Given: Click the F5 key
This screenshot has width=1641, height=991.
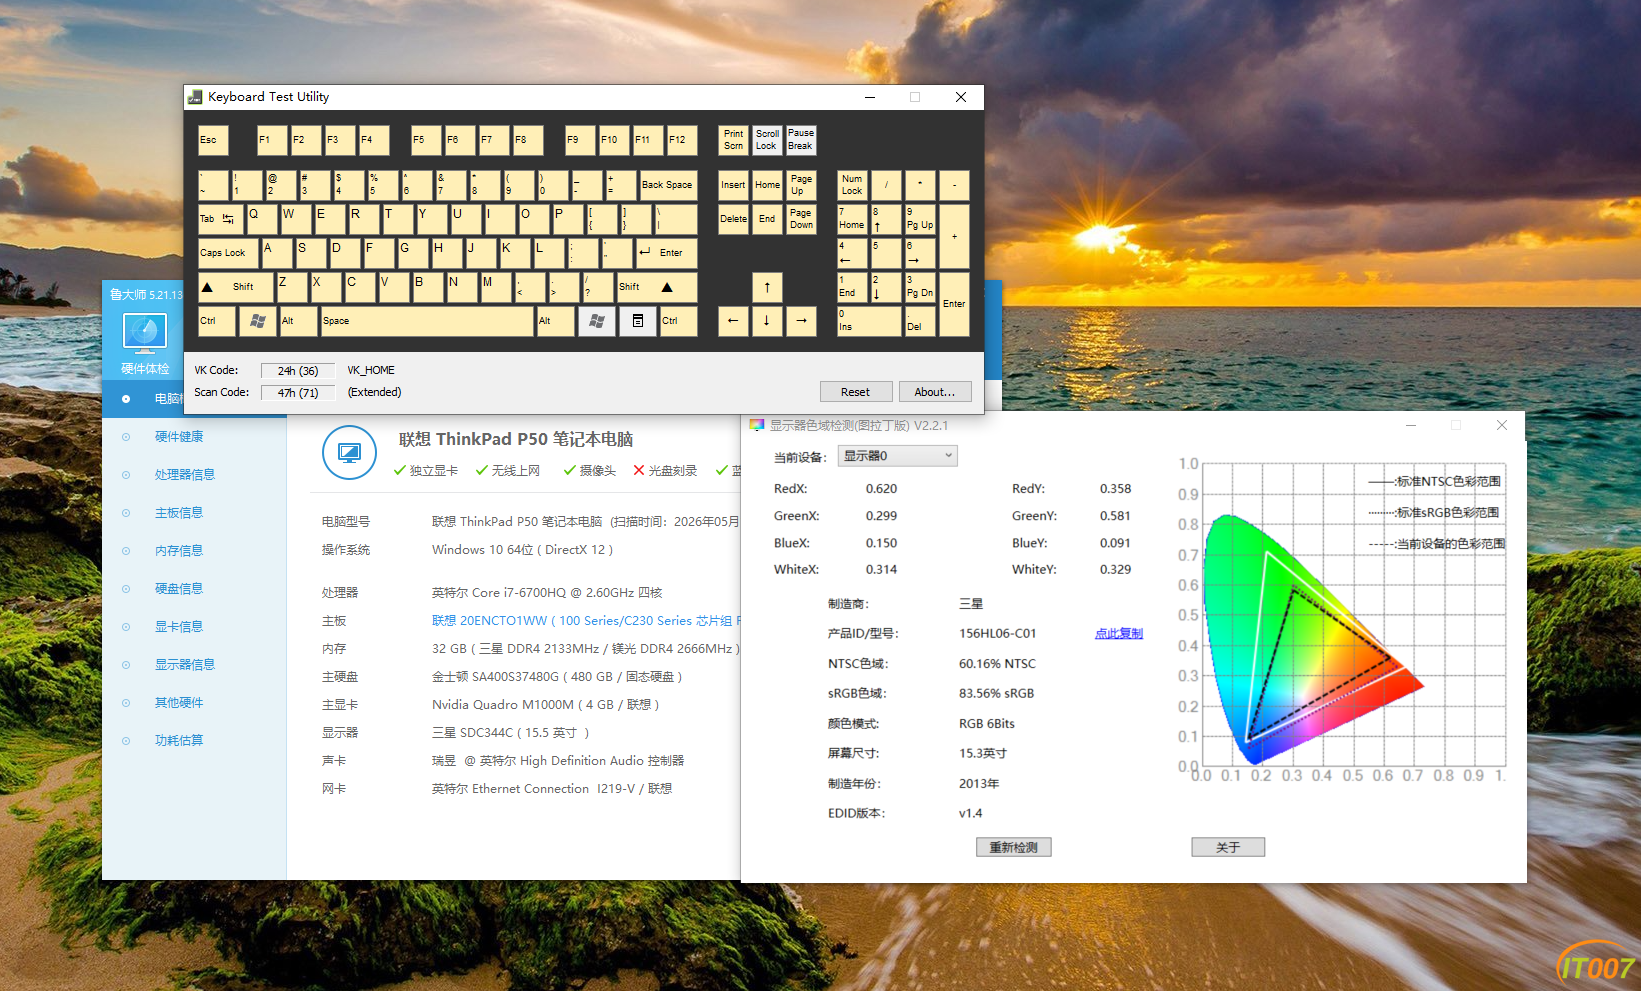Looking at the screenshot, I should point(426,140).
